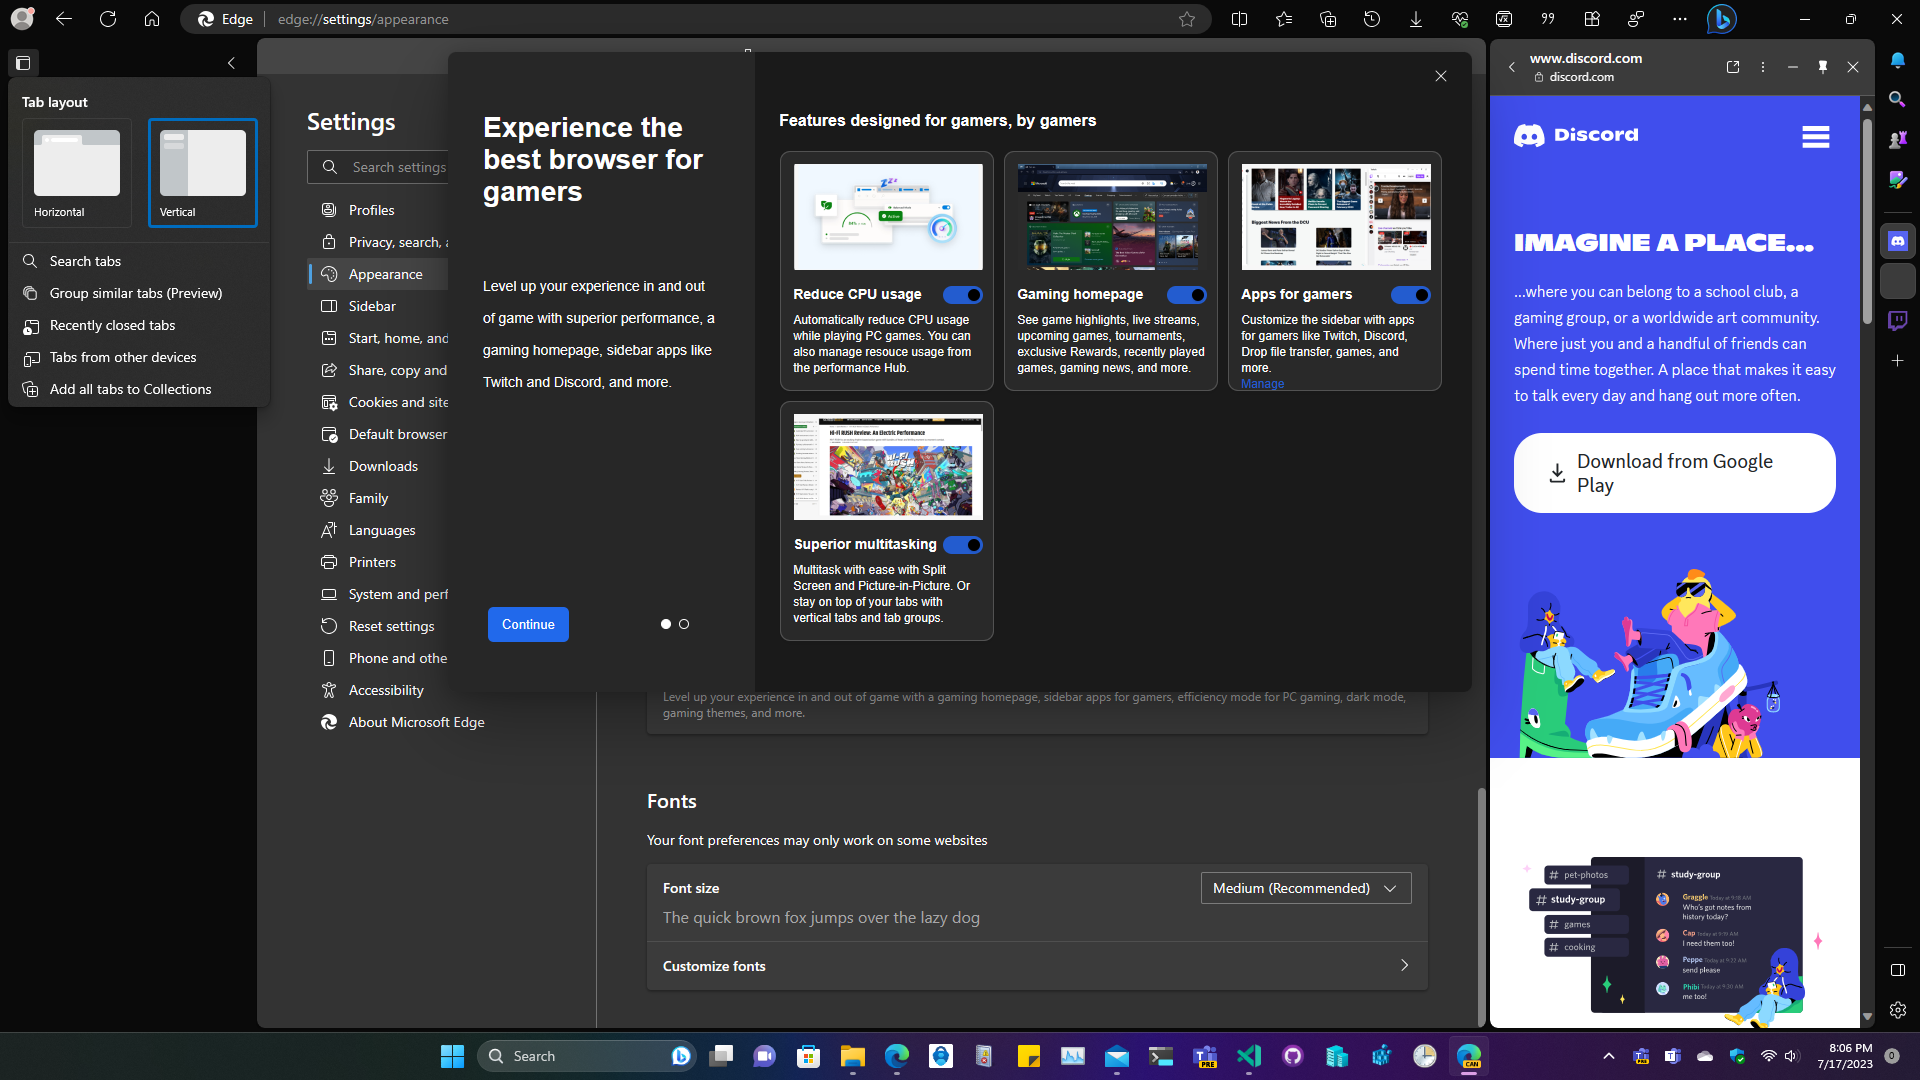Click the taskbar Search box
The image size is (1920, 1080).
[586, 1056]
